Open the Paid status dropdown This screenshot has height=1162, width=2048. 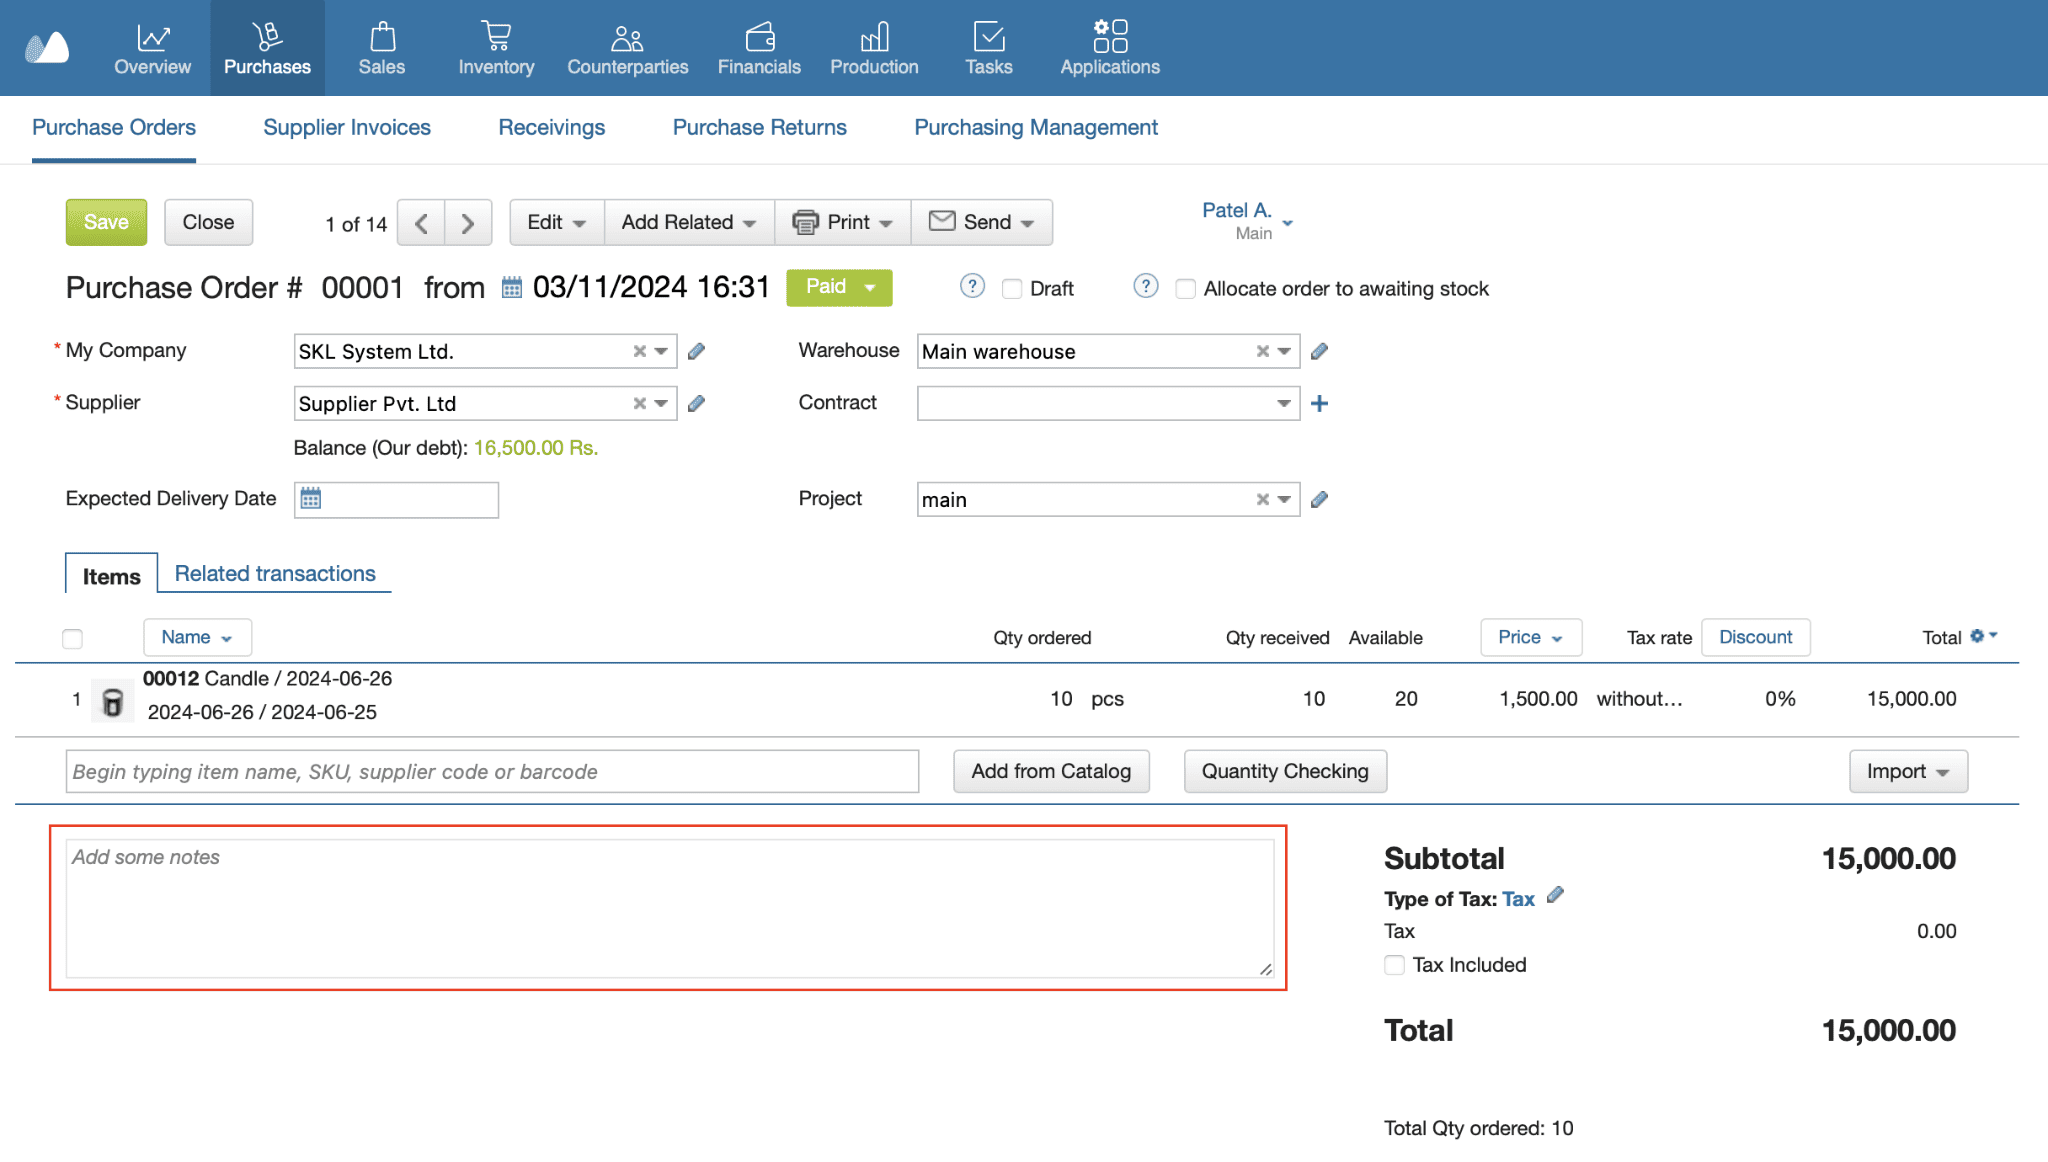[x=839, y=287]
